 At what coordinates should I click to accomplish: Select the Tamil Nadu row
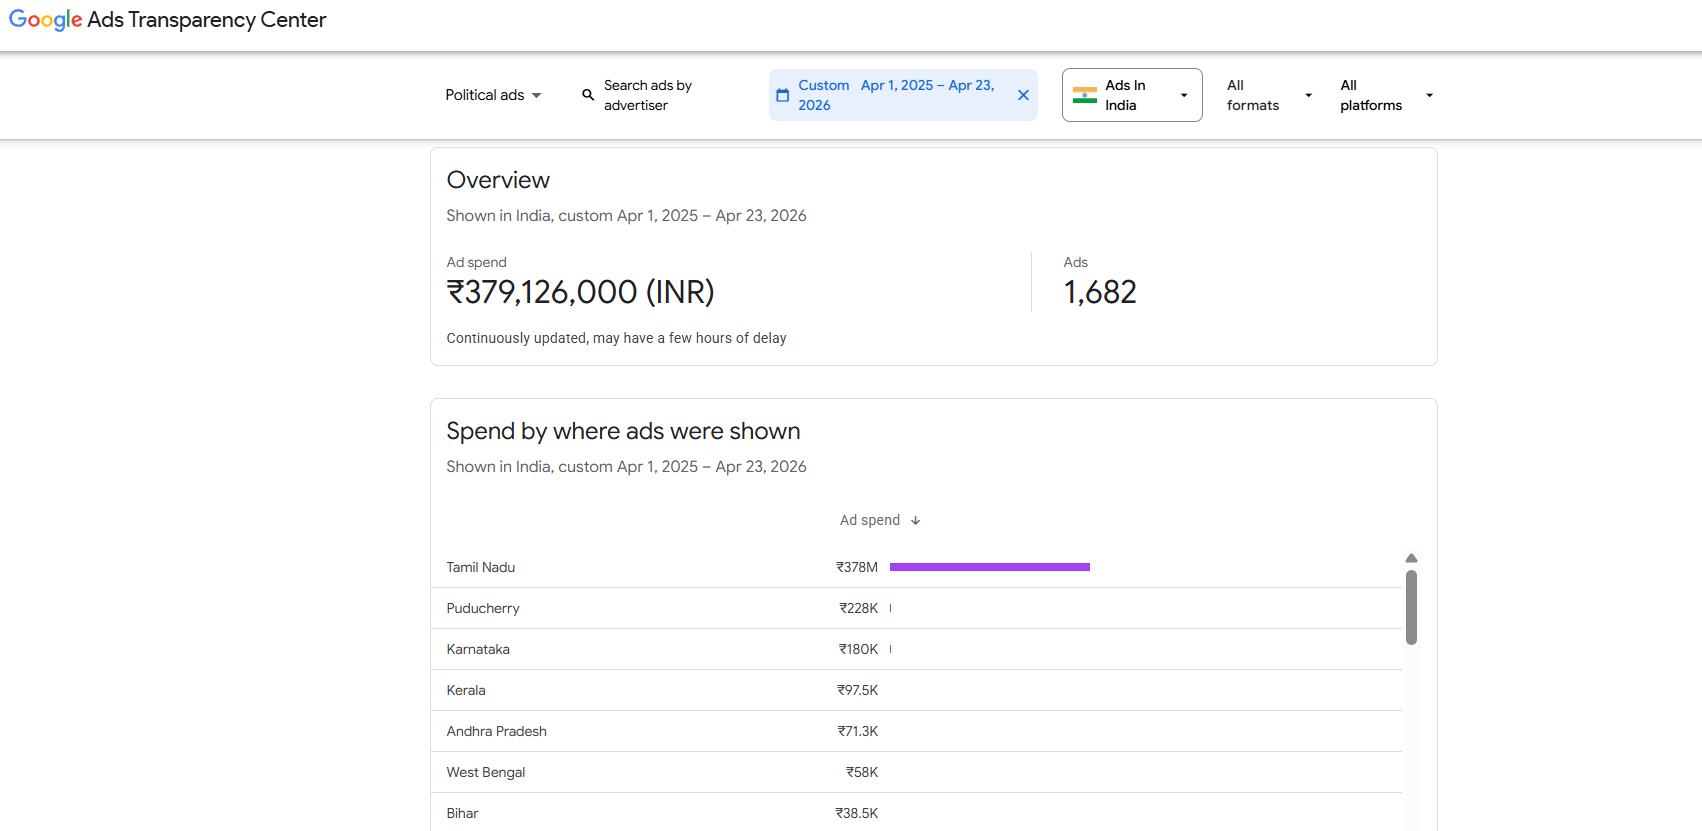click(x=481, y=567)
